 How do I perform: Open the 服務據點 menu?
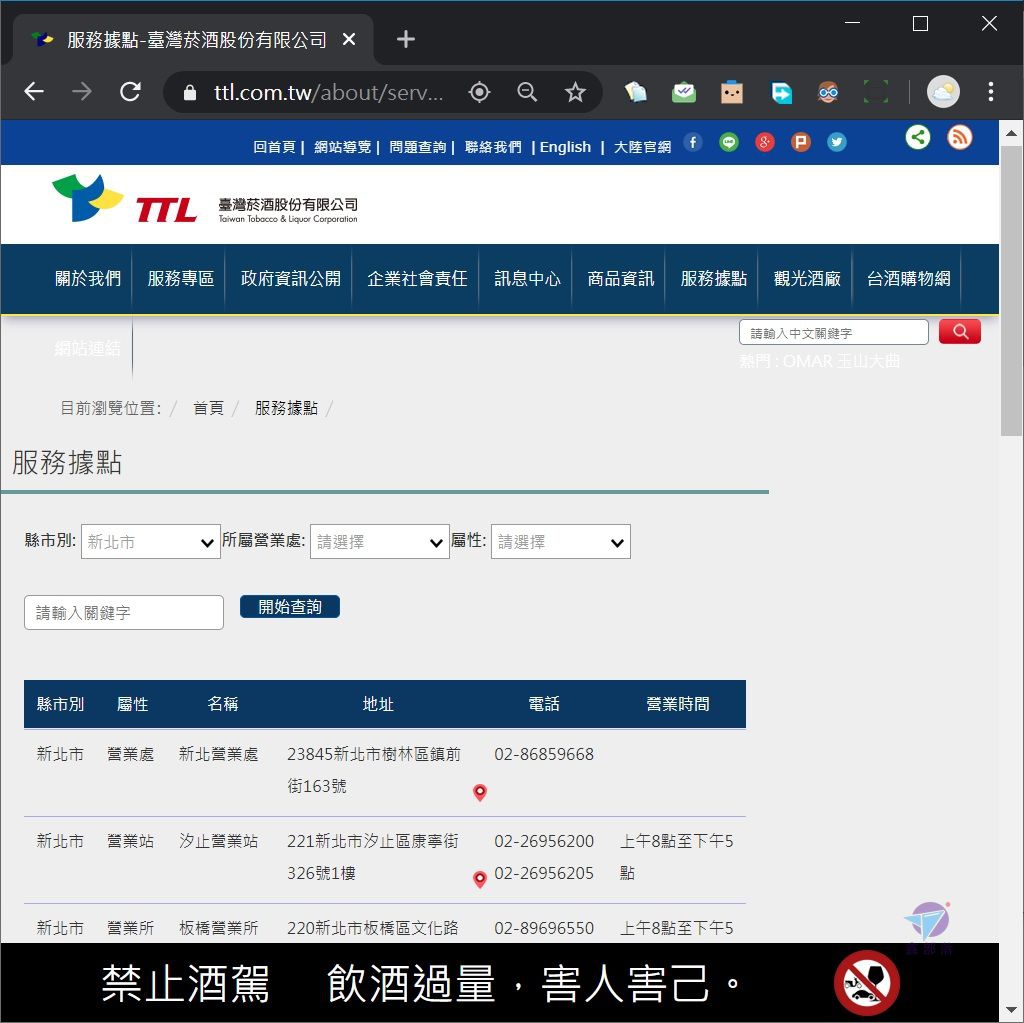click(x=713, y=279)
